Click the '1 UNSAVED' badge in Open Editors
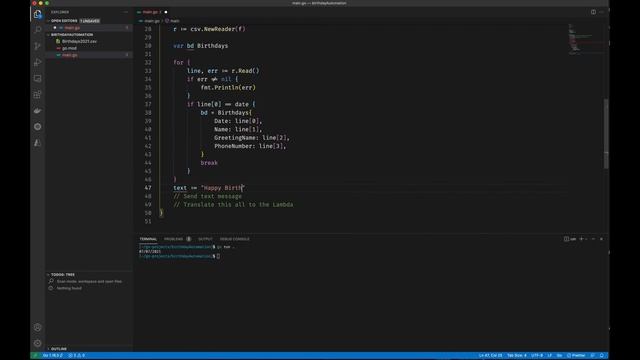Image resolution: width=640 pixels, height=360 pixels. click(x=90, y=21)
